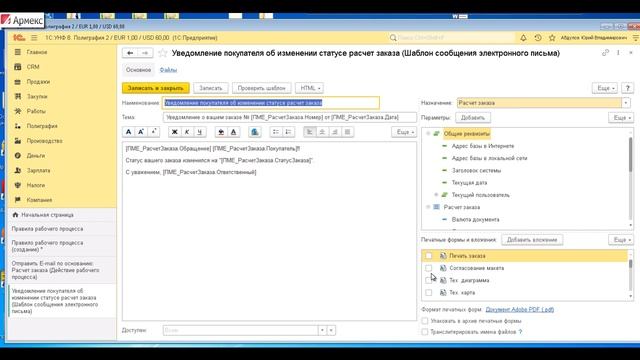
Task: Click Проверить шаблон button
Action: [262, 88]
